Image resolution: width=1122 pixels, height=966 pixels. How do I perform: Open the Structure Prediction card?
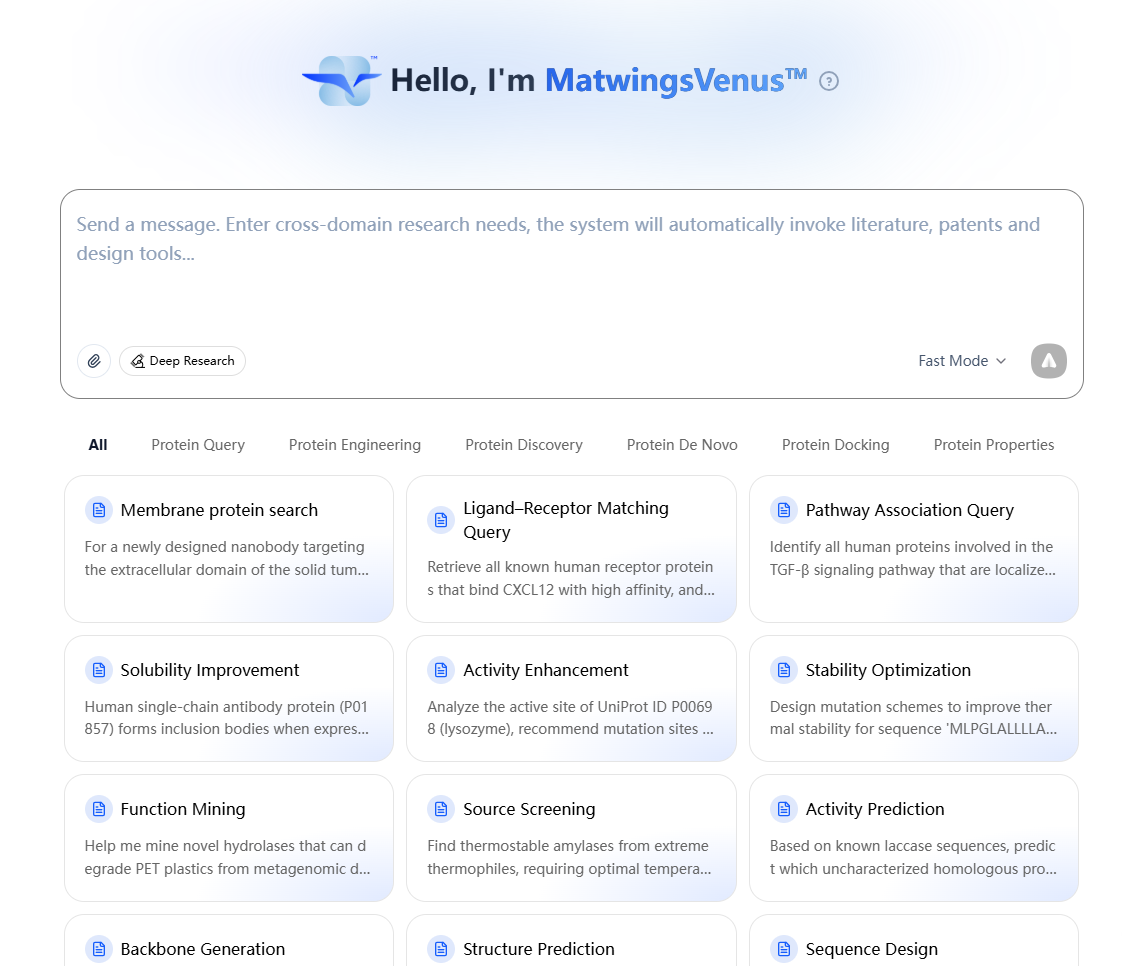pyautogui.click(x=571, y=940)
